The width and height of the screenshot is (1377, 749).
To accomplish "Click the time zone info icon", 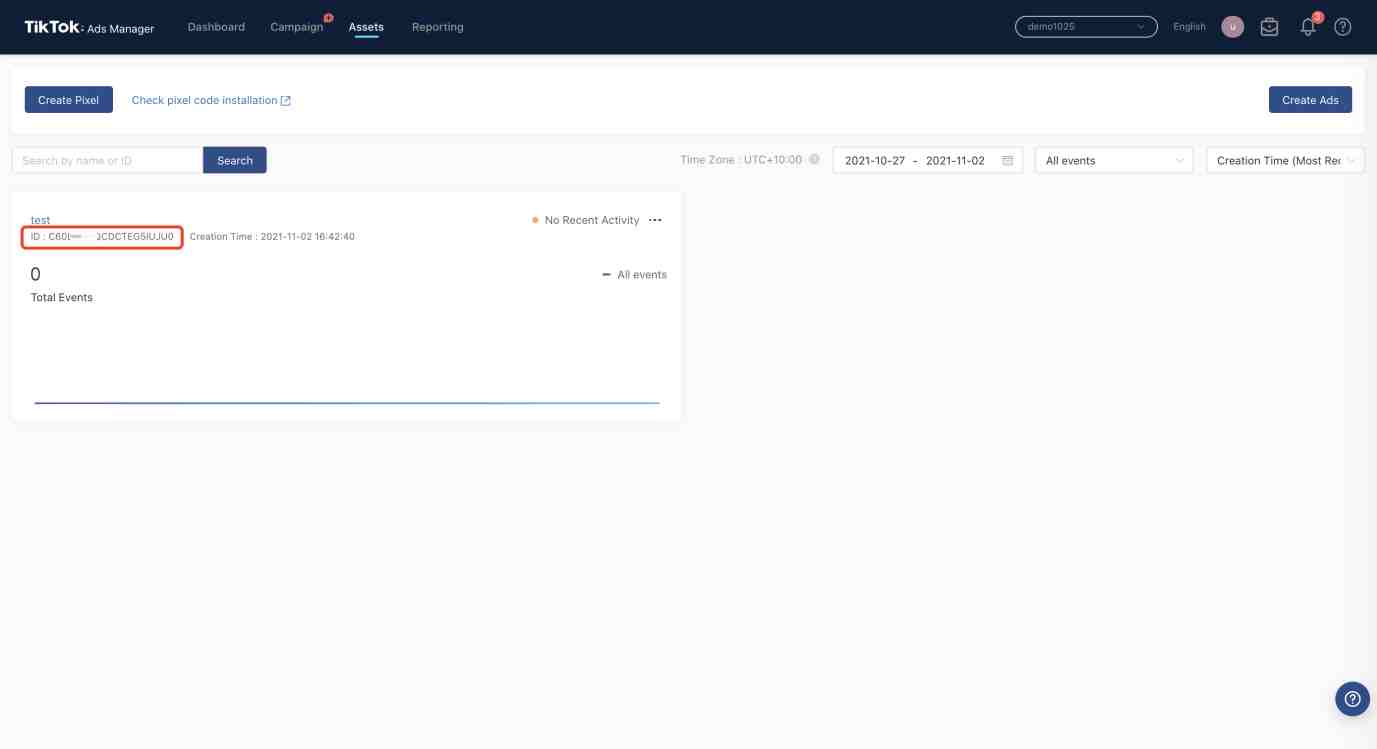I will (814, 160).
